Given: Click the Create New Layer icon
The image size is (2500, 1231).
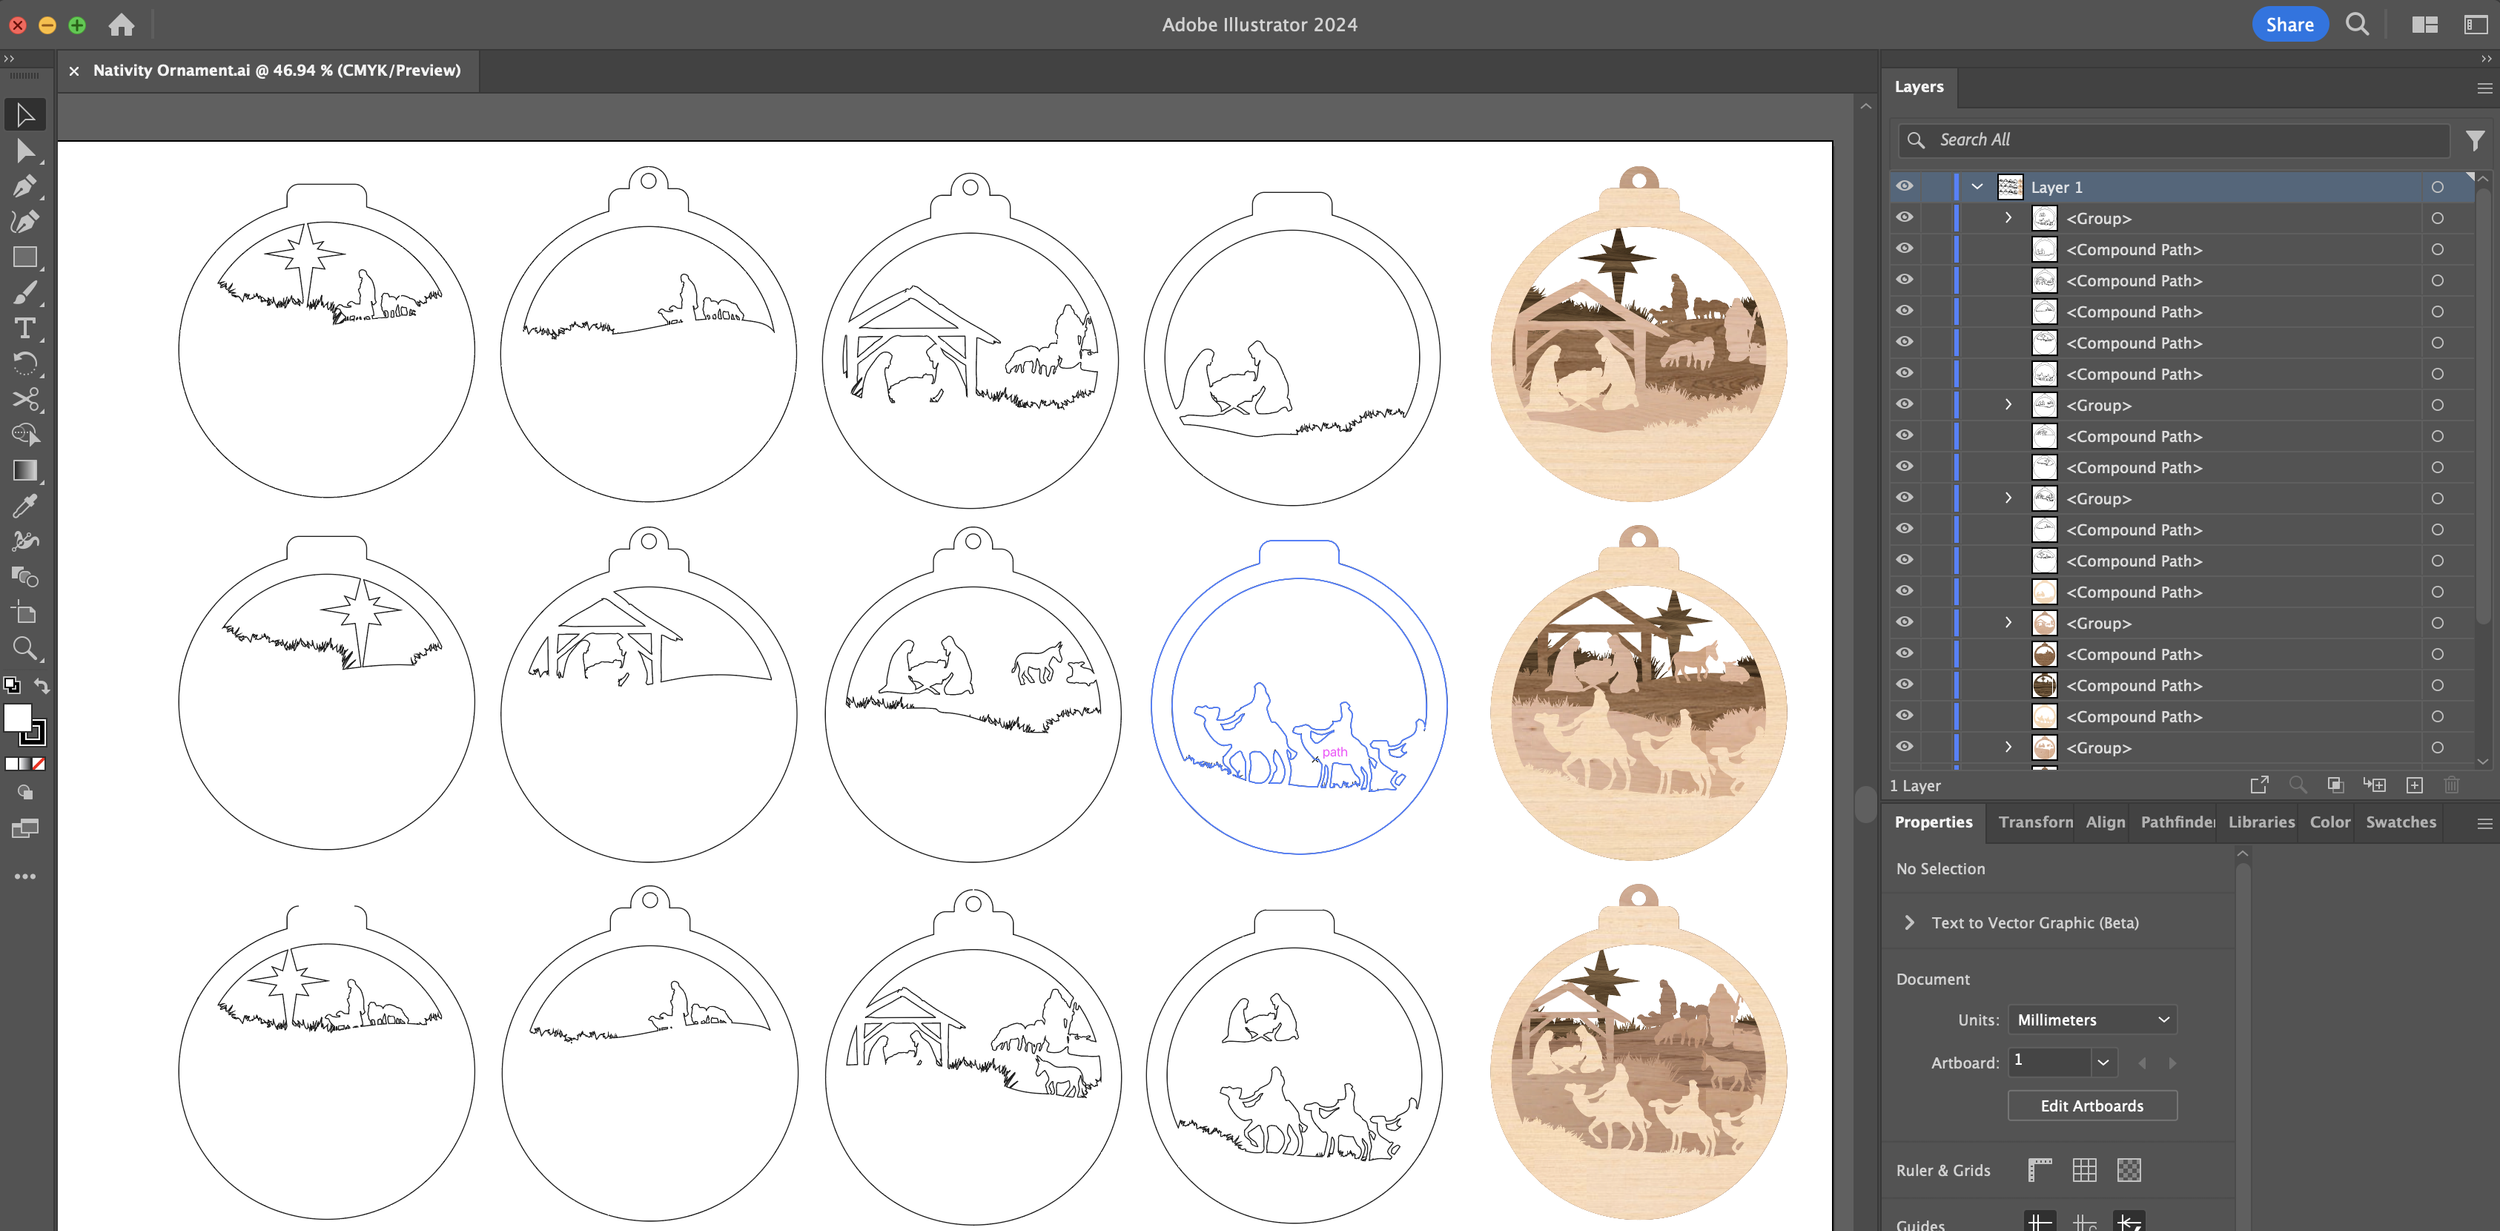Looking at the screenshot, I should (2414, 785).
